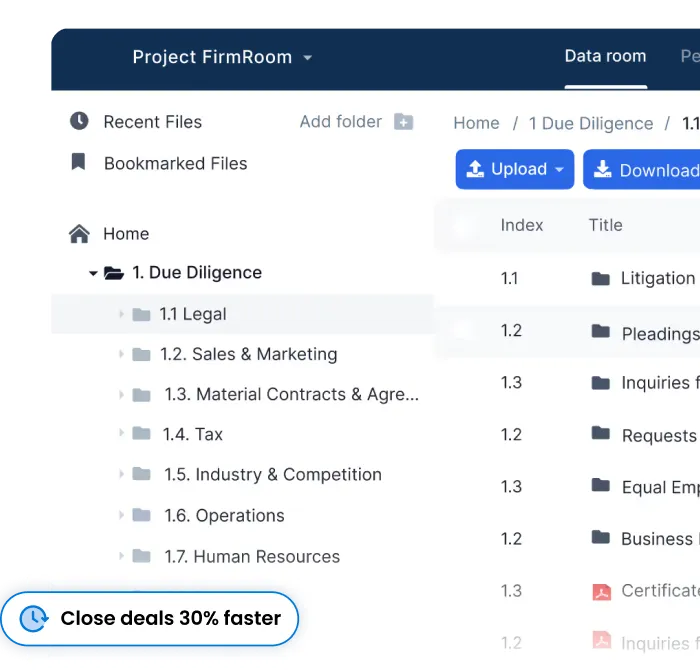The height and width of the screenshot is (670, 700).
Task: Click the 1.6. Operations folder icon
Action: click(142, 515)
